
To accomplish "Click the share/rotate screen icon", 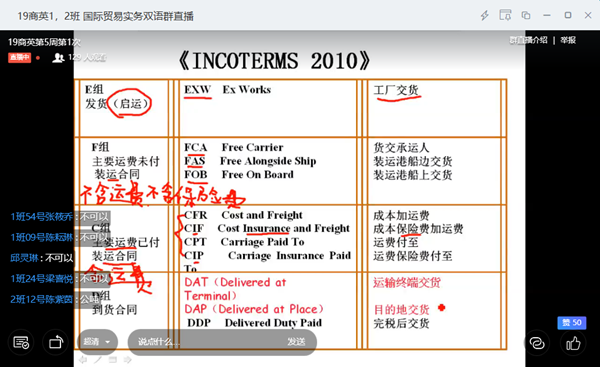I will click(x=56, y=343).
